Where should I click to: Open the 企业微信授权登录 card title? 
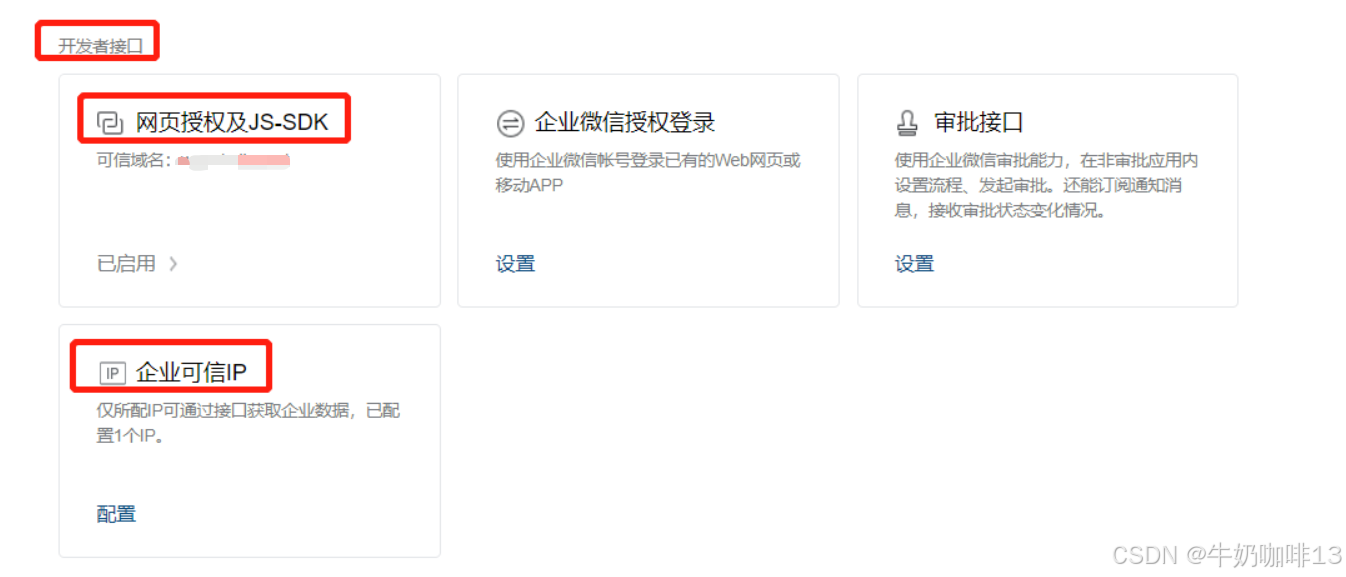(625, 123)
